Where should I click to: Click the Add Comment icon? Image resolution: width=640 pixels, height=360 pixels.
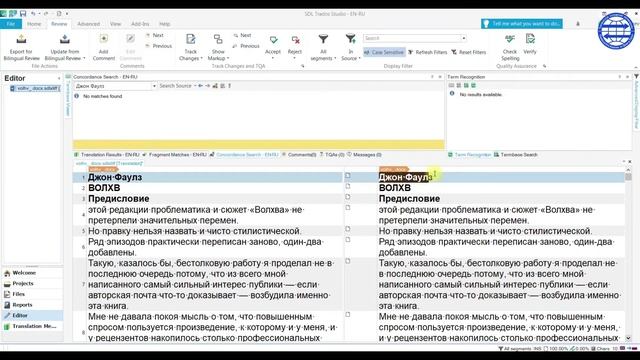[x=104, y=39]
